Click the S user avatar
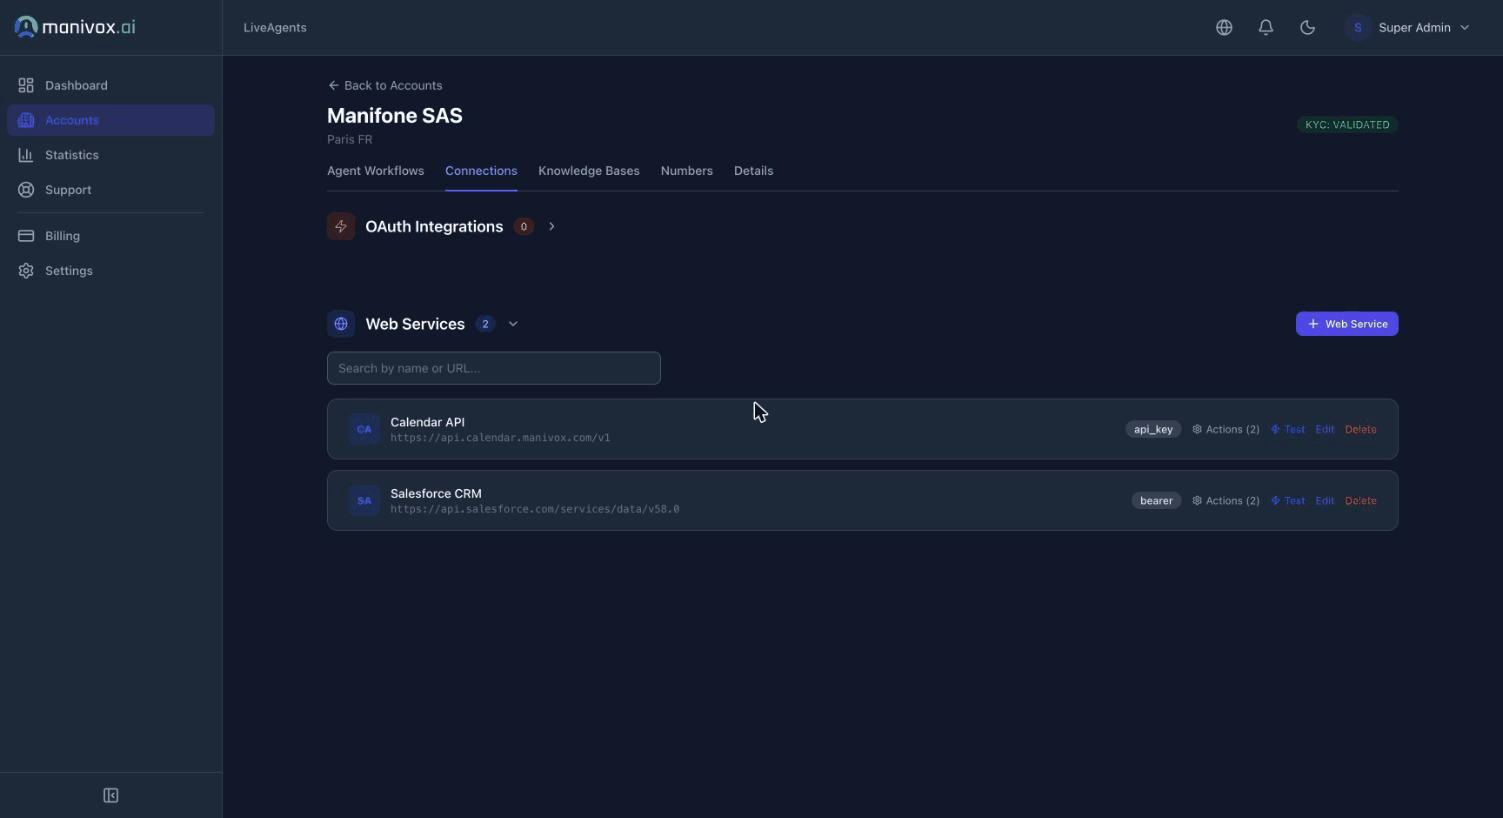This screenshot has height=818, width=1503. coord(1358,27)
